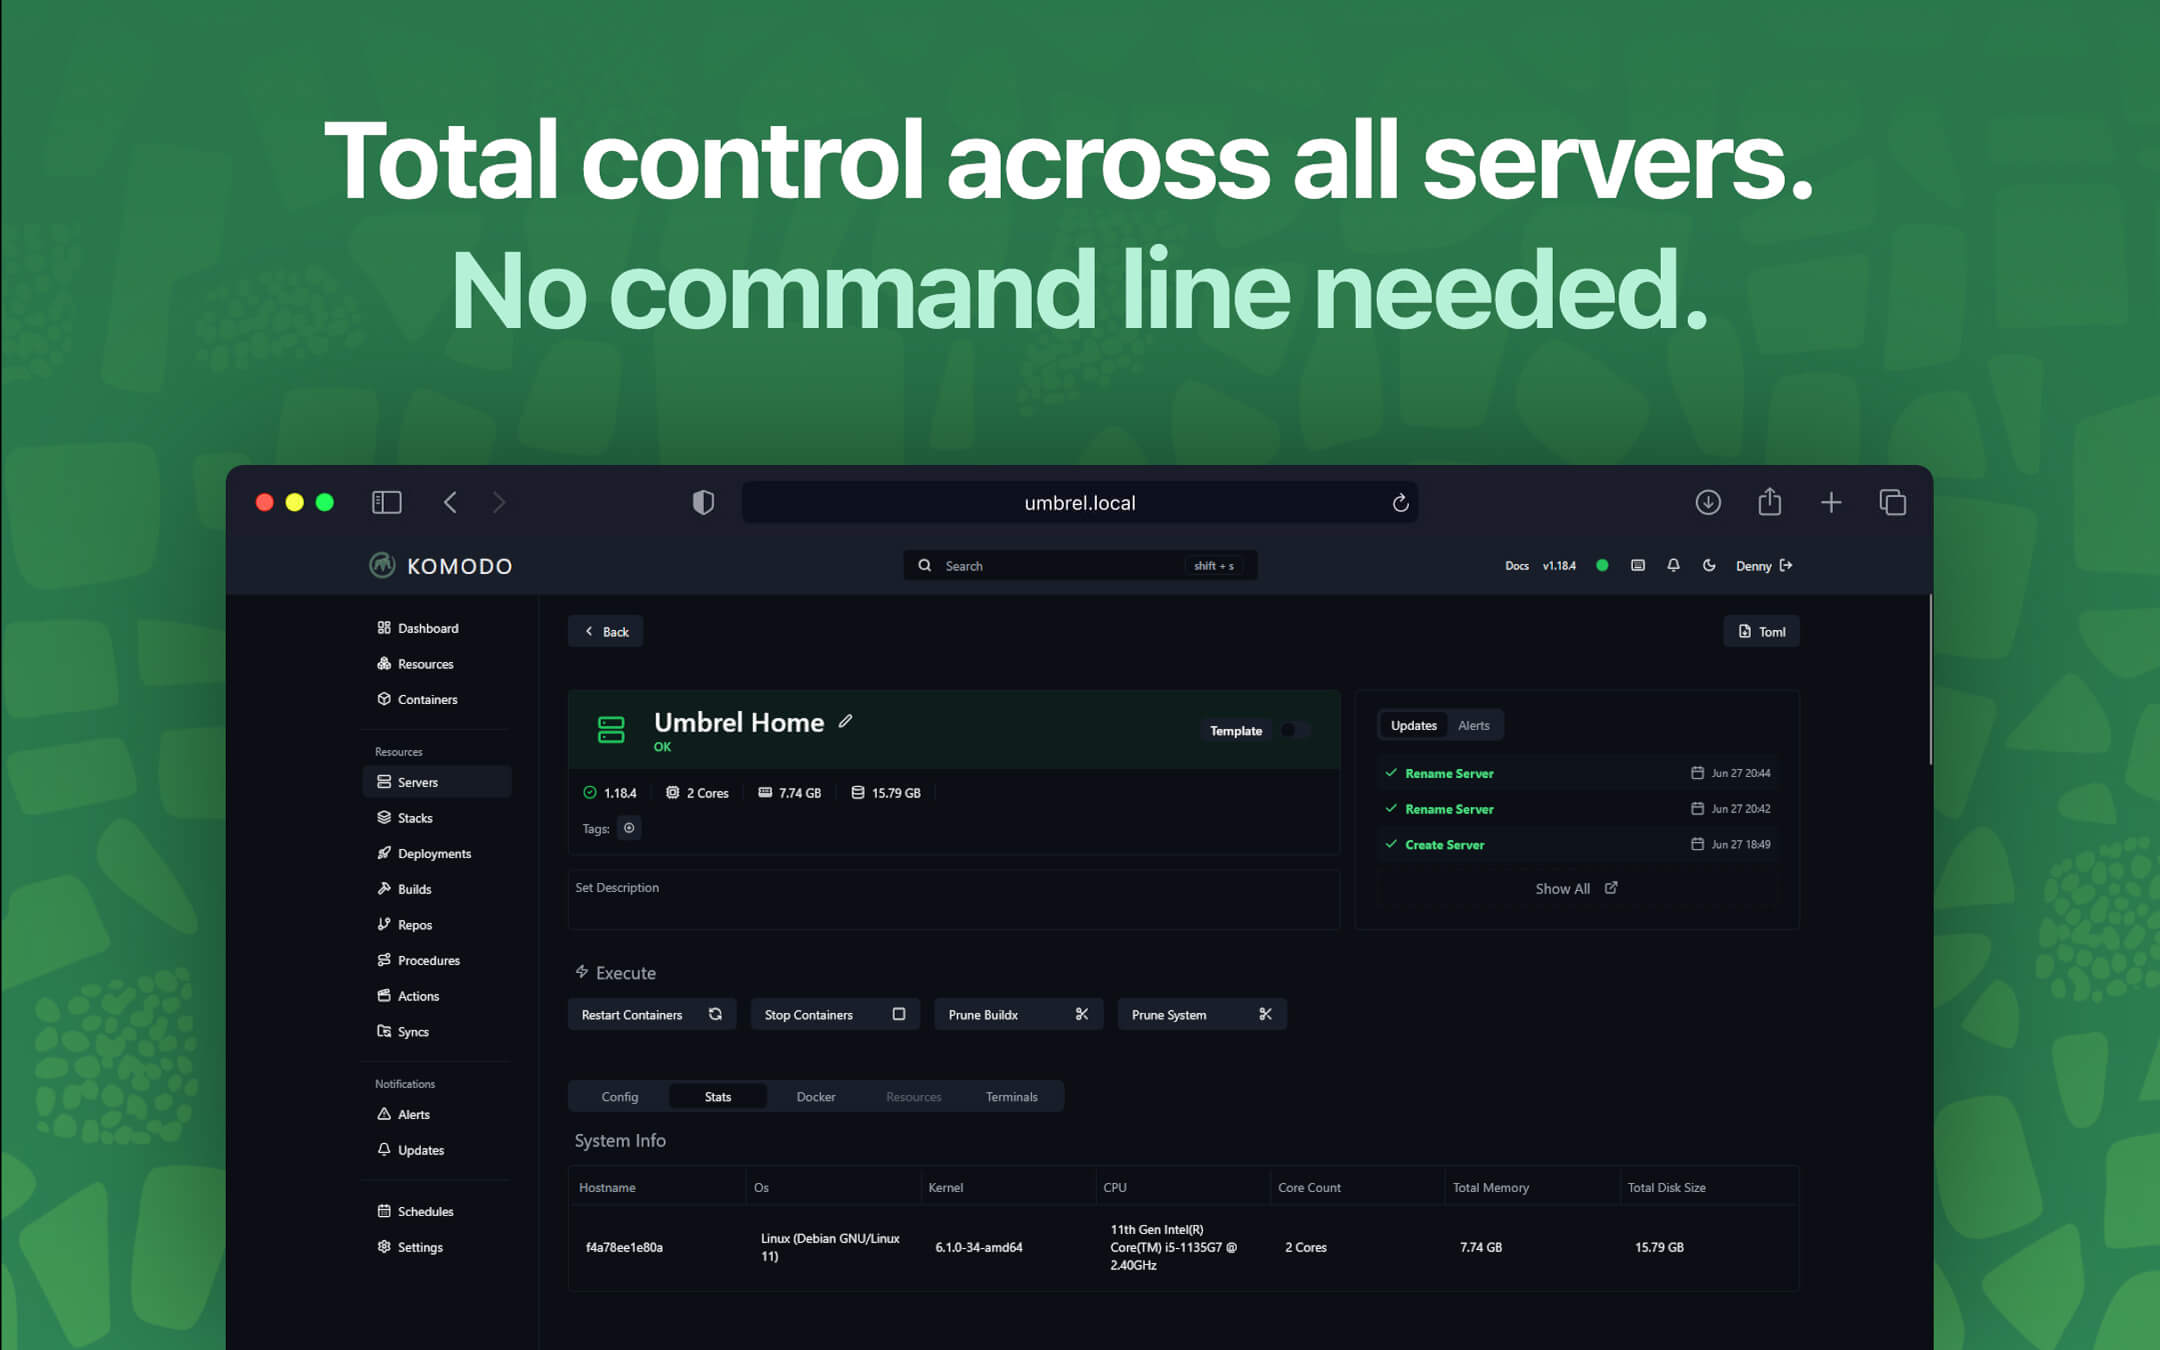Go Back using the chevron button
Image resolution: width=2160 pixels, height=1350 pixels.
coord(605,631)
